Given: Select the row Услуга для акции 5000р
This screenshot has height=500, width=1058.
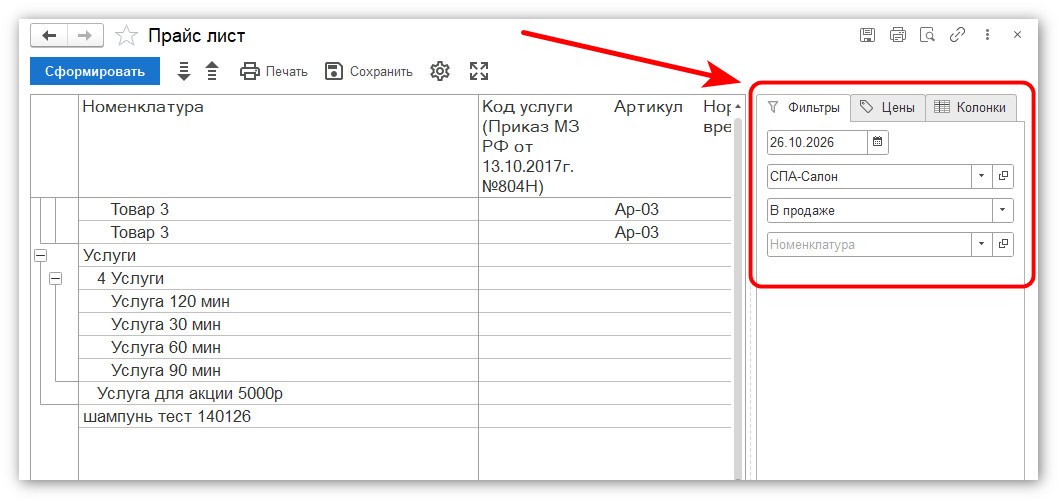Looking at the screenshot, I should [405, 393].
